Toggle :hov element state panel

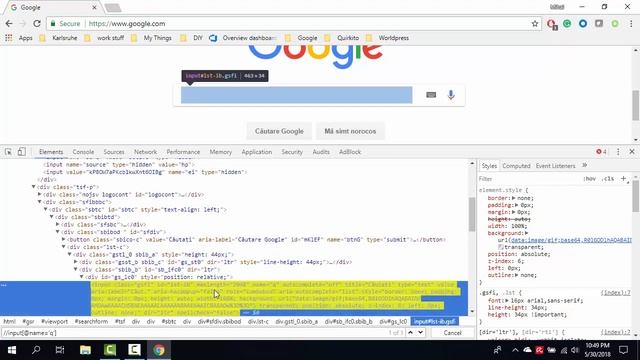point(589,179)
